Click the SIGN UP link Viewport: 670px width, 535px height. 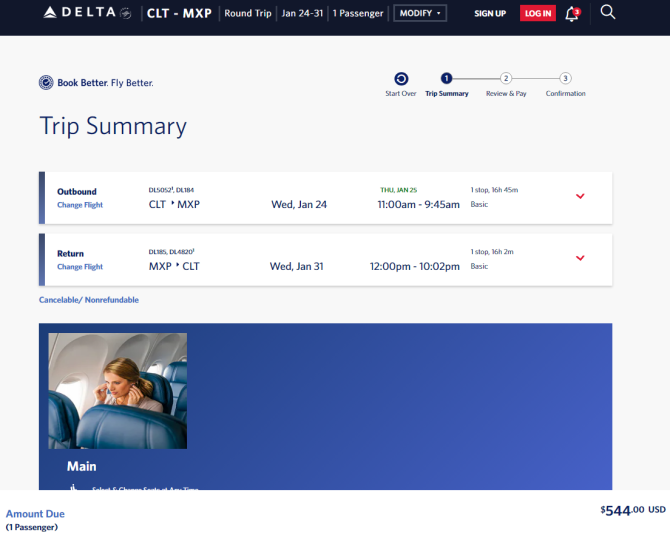point(490,14)
